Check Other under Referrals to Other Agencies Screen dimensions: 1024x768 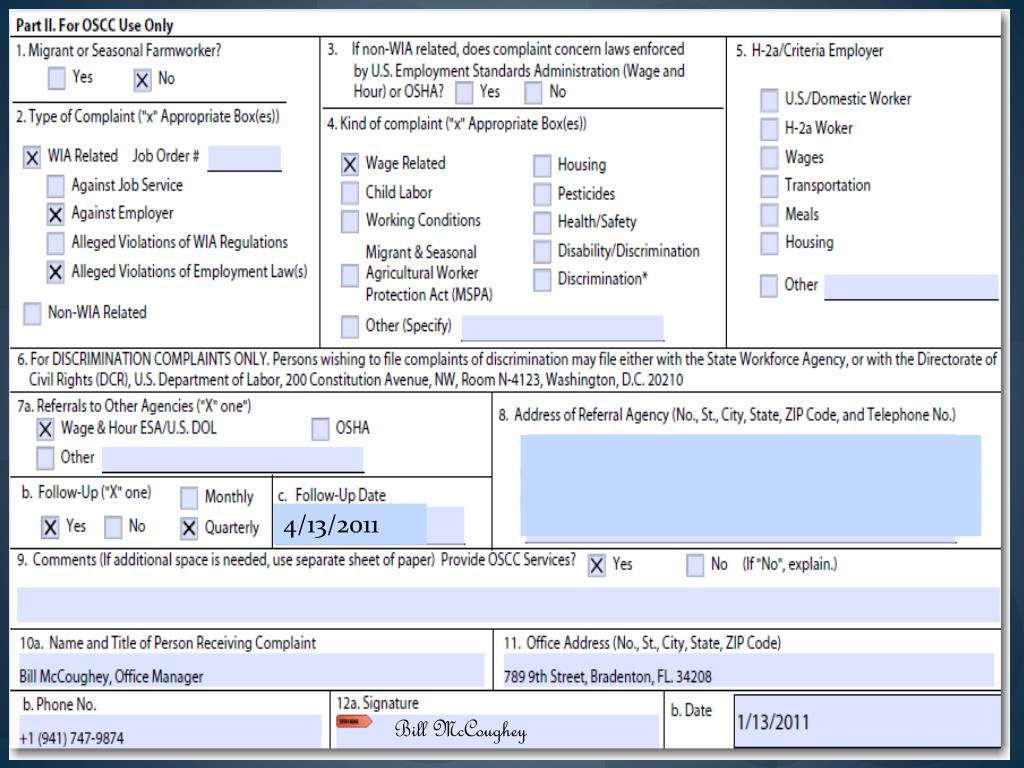point(45,458)
